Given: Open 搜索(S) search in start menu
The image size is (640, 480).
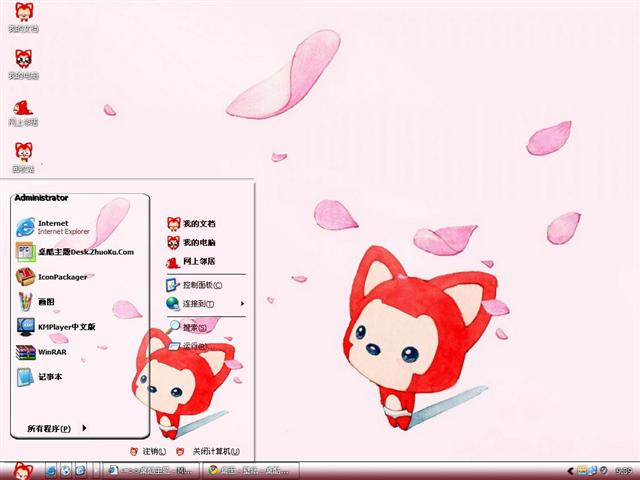Looking at the screenshot, I should [x=188, y=327].
